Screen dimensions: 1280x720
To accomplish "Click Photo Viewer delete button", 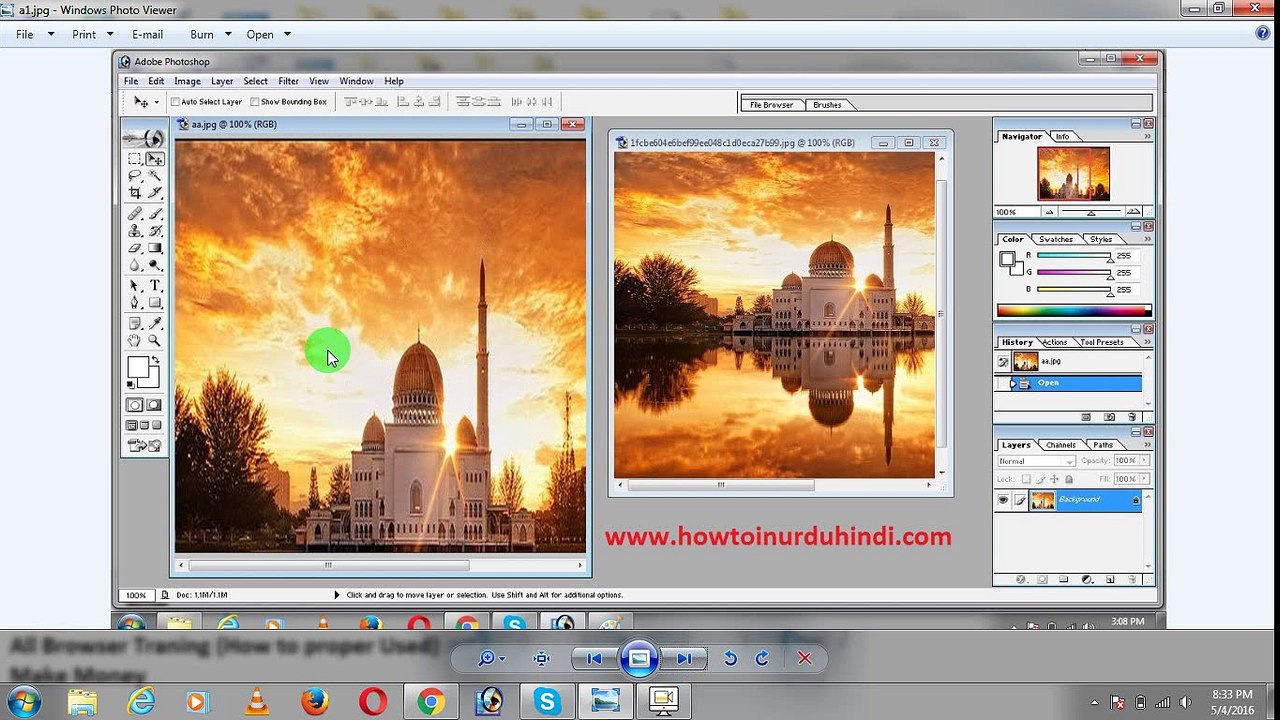I will 804,658.
